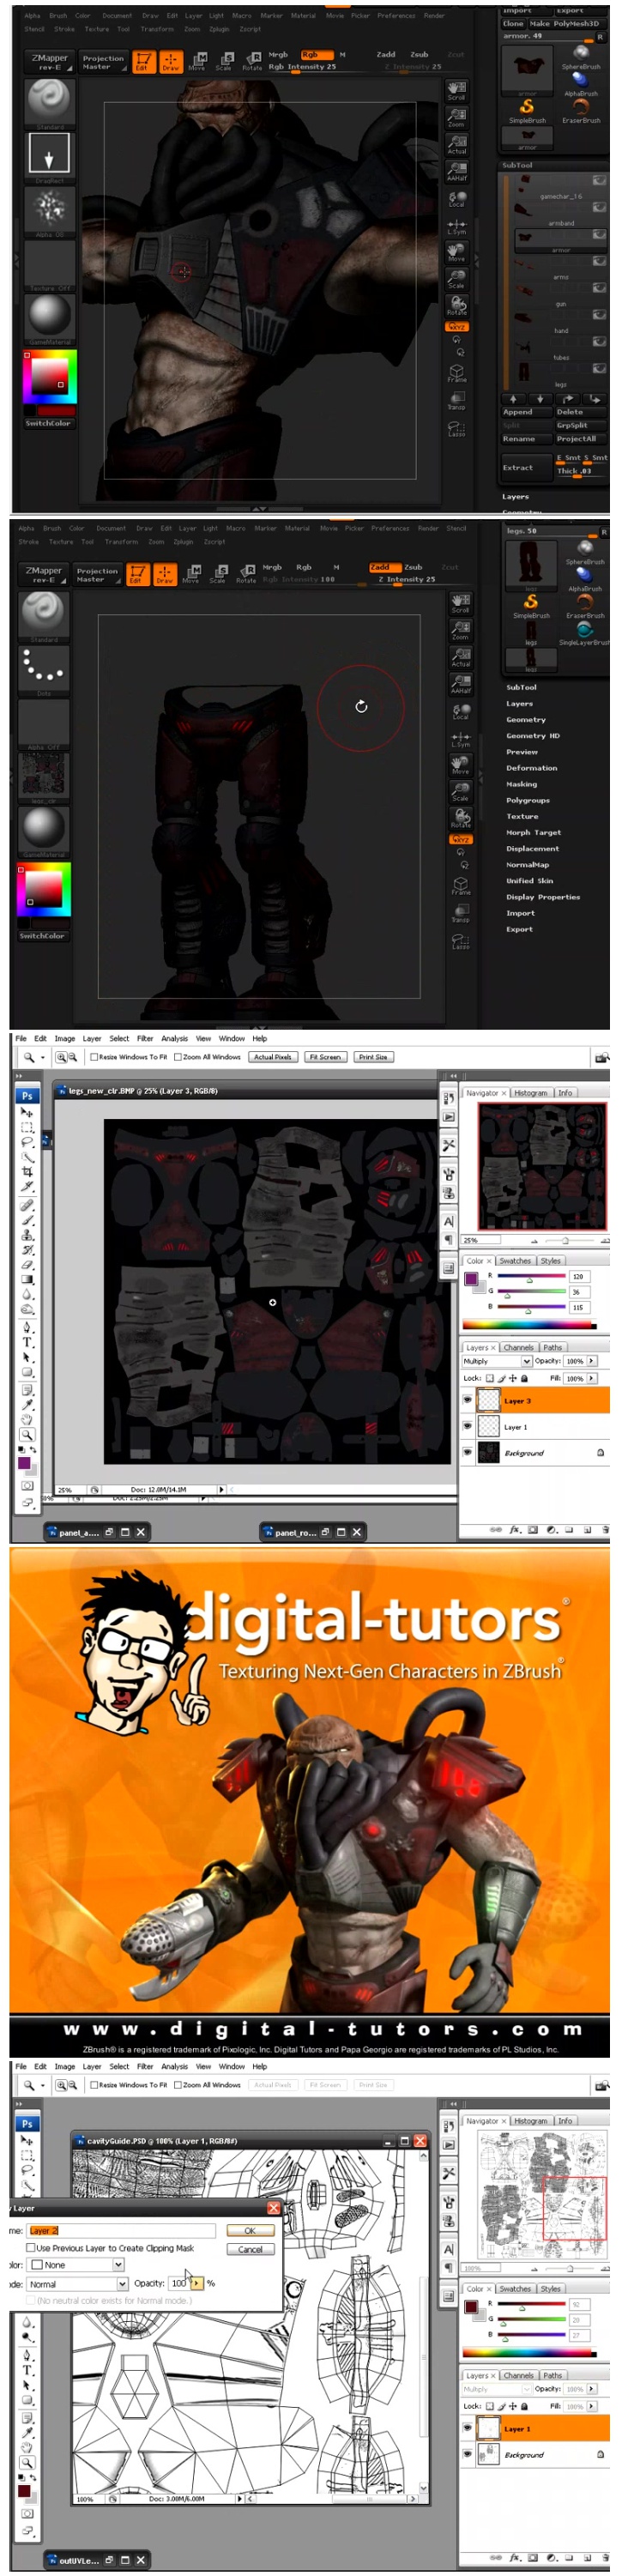This screenshot has width=622, height=2576.
Task: Open Opacity arrow in legs_new_clr Layers panel
Action: coord(592,1361)
